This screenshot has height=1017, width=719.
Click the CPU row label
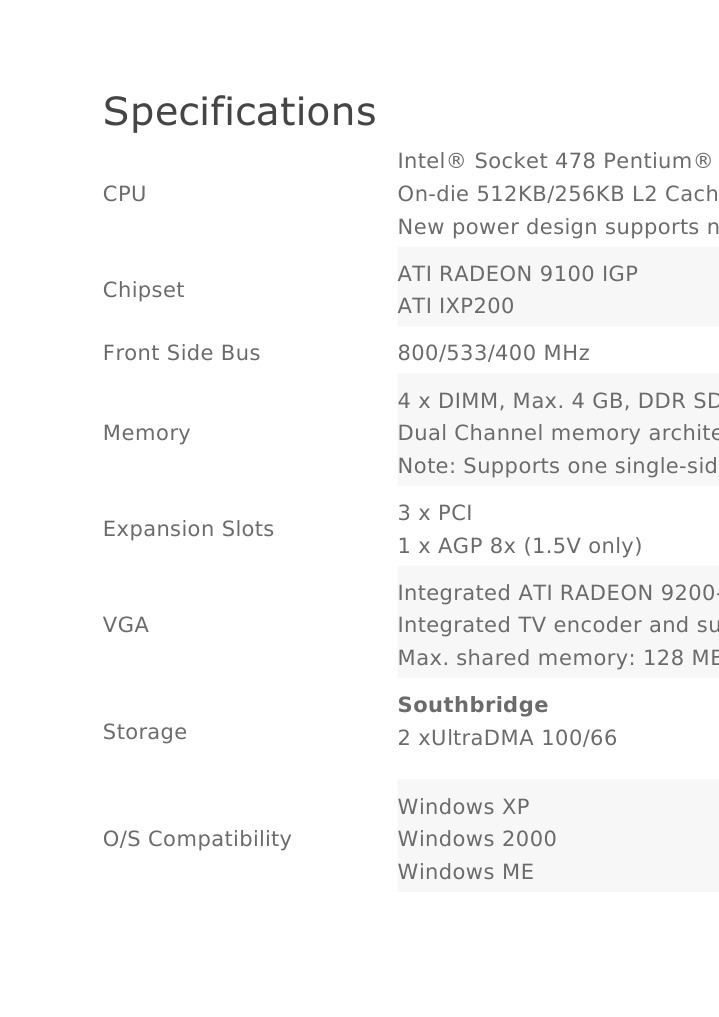pos(124,194)
